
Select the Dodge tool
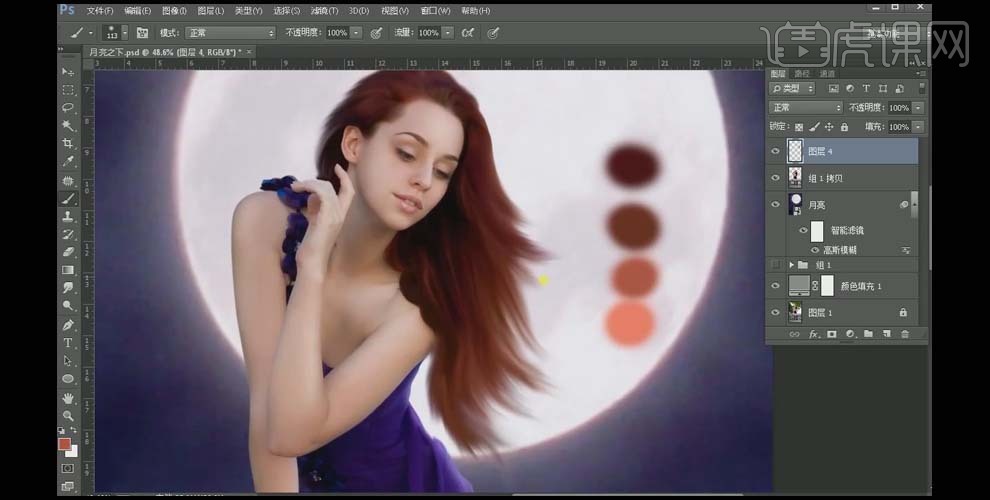point(68,306)
